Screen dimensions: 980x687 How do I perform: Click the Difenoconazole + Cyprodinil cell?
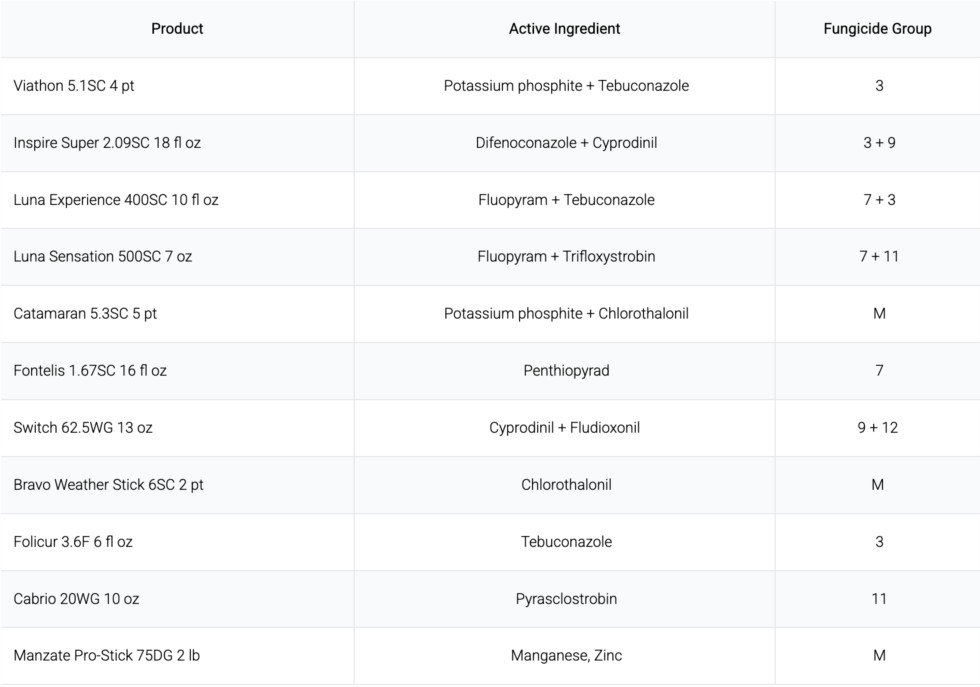(566, 143)
